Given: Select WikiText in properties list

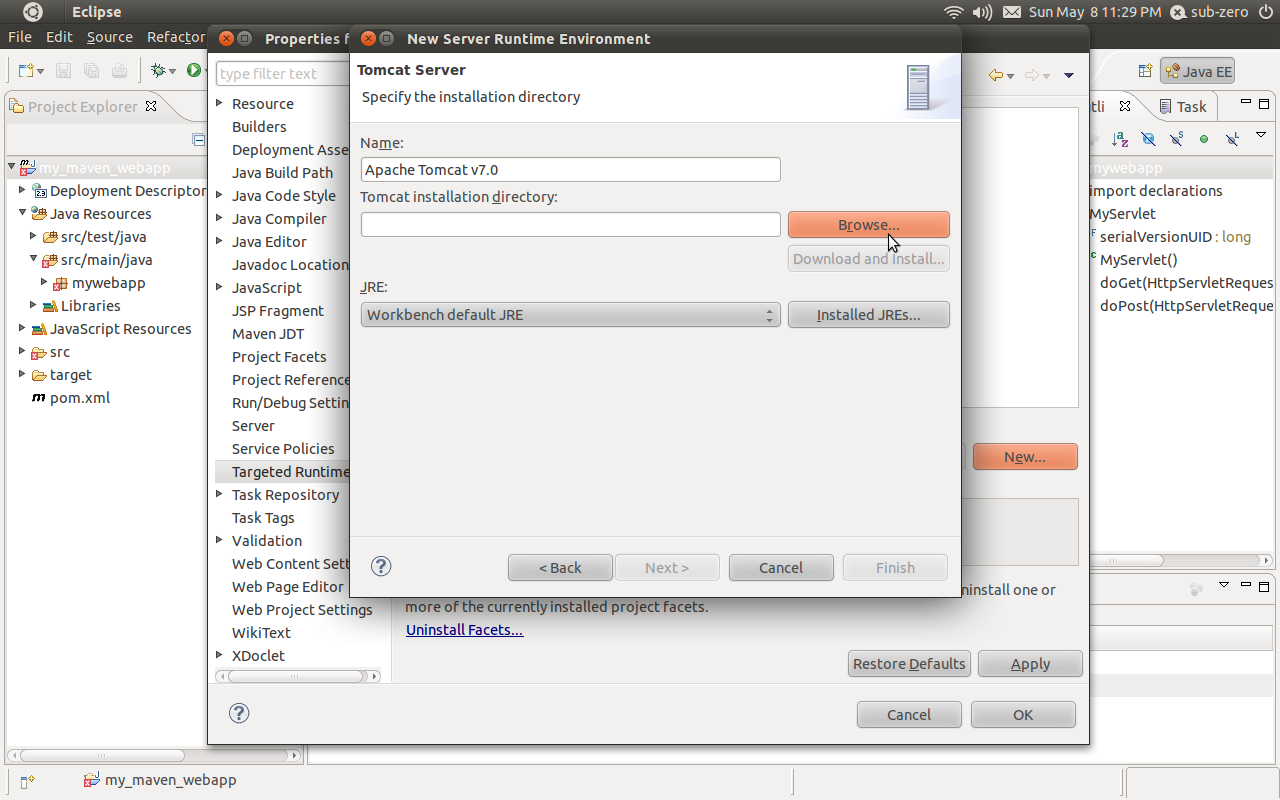Looking at the screenshot, I should coord(261,633).
